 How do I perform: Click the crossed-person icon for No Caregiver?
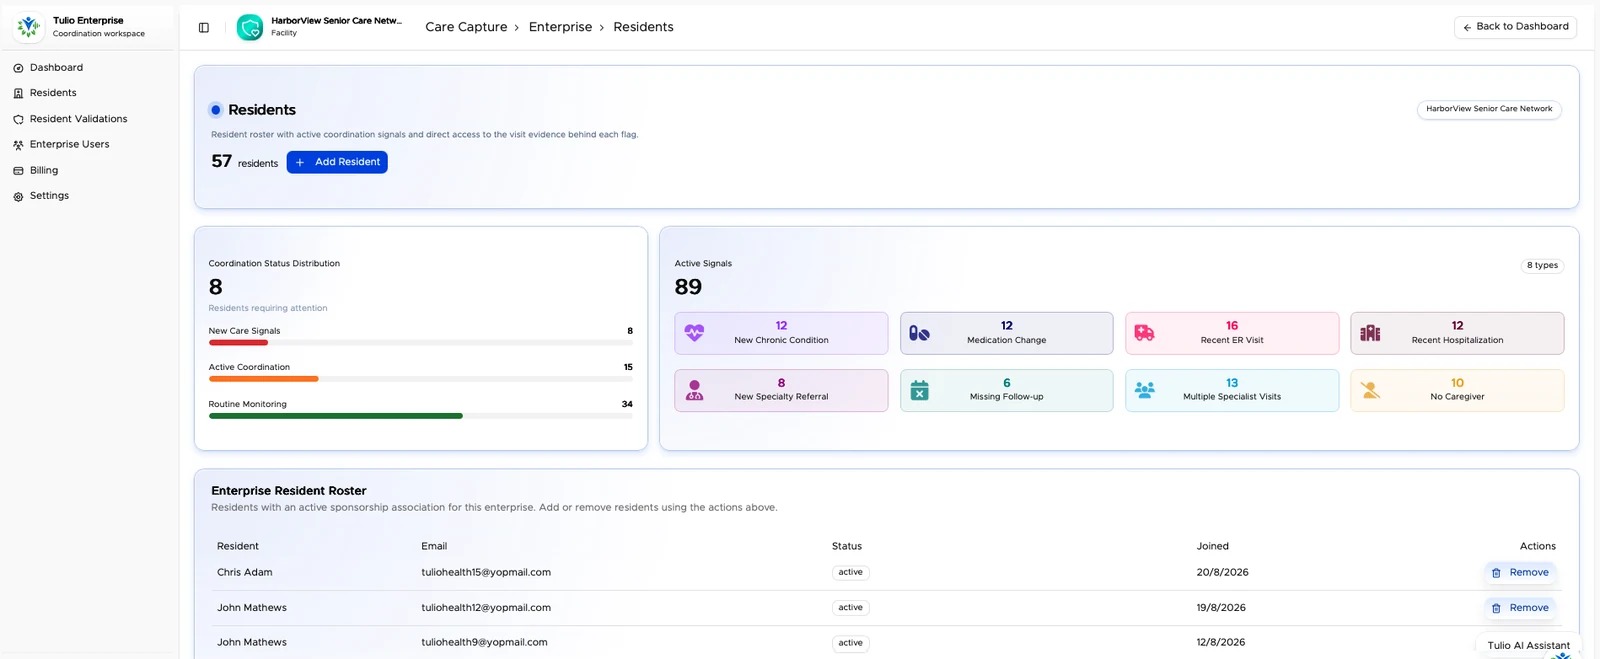pyautogui.click(x=1370, y=390)
